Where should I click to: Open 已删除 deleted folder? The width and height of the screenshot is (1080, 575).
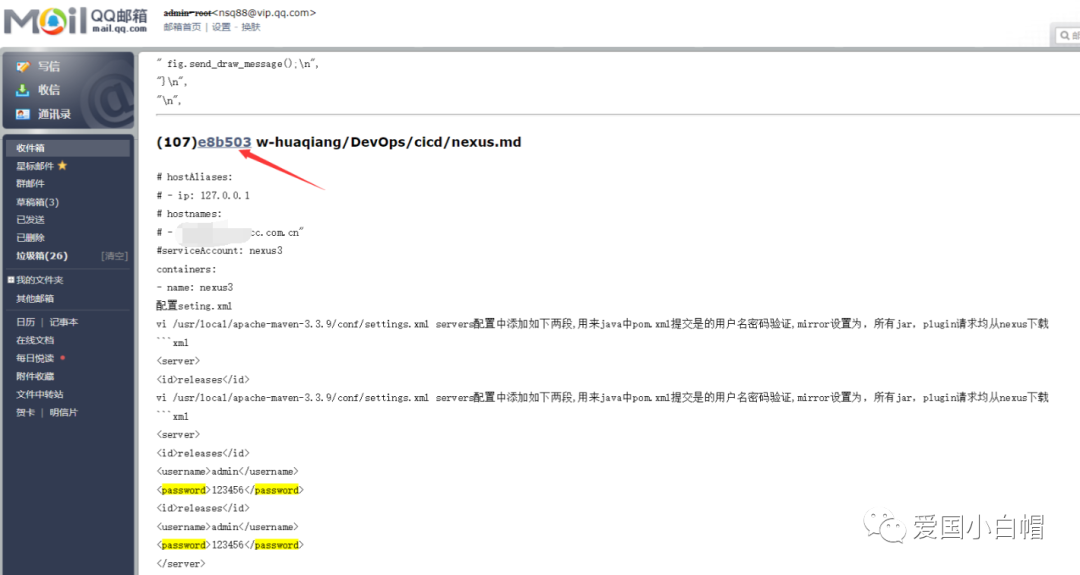30,238
